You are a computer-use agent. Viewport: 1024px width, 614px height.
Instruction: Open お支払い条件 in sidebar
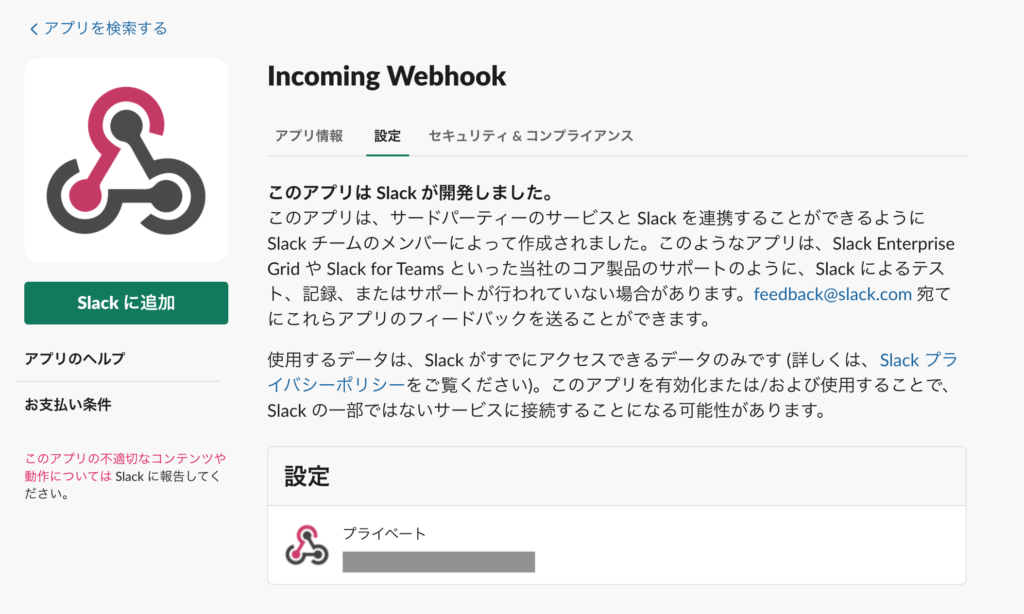point(68,405)
